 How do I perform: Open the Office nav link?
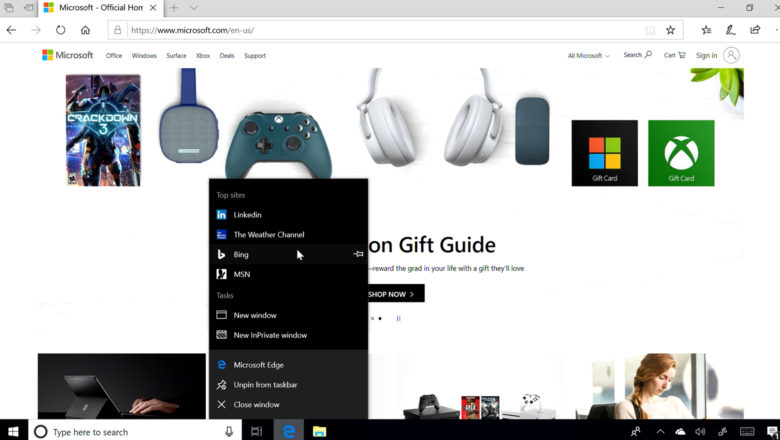pos(114,56)
